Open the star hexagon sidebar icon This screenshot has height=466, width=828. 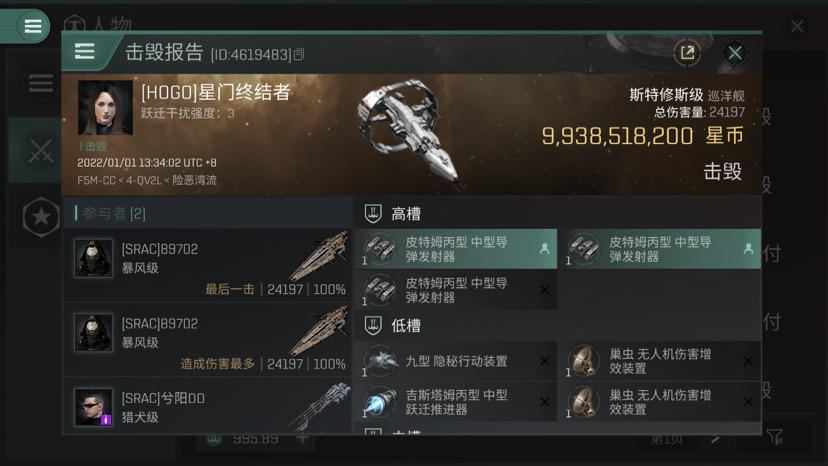[x=41, y=217]
